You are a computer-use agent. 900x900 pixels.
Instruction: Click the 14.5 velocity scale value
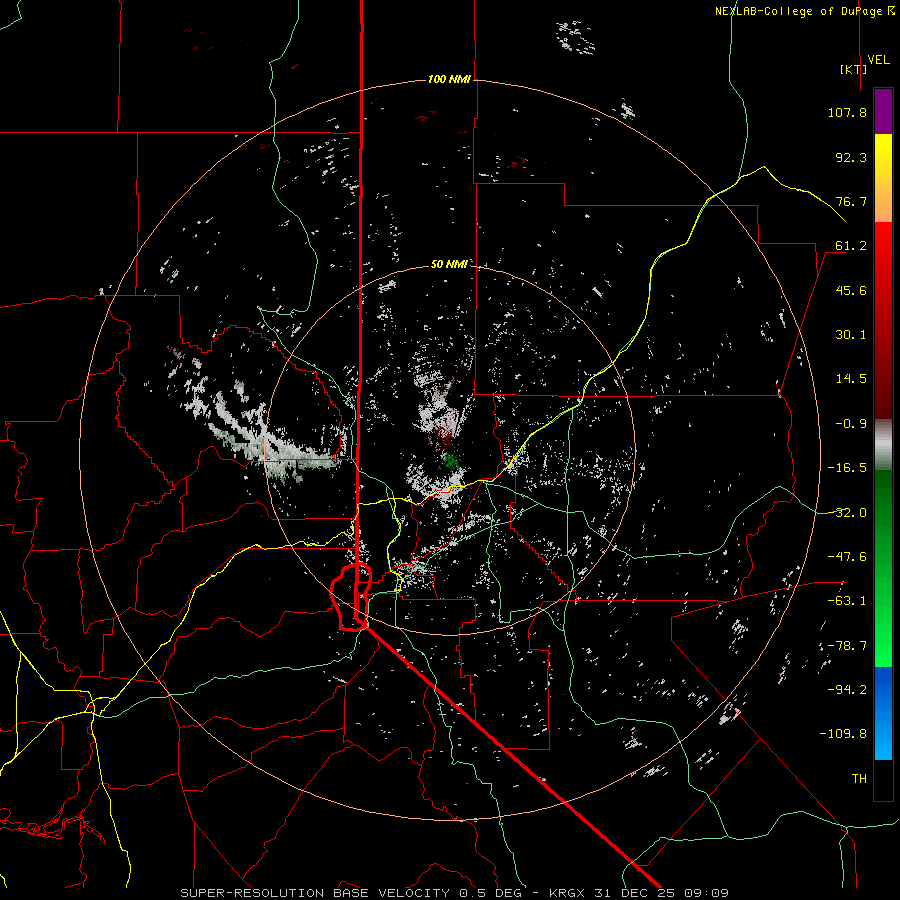pyautogui.click(x=851, y=379)
